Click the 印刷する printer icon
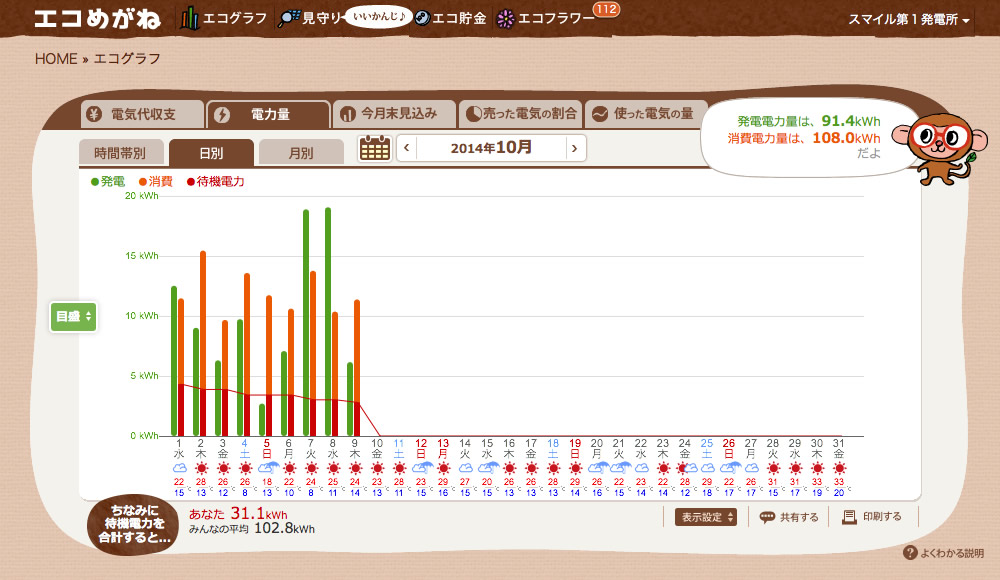1000x580 pixels. [849, 517]
